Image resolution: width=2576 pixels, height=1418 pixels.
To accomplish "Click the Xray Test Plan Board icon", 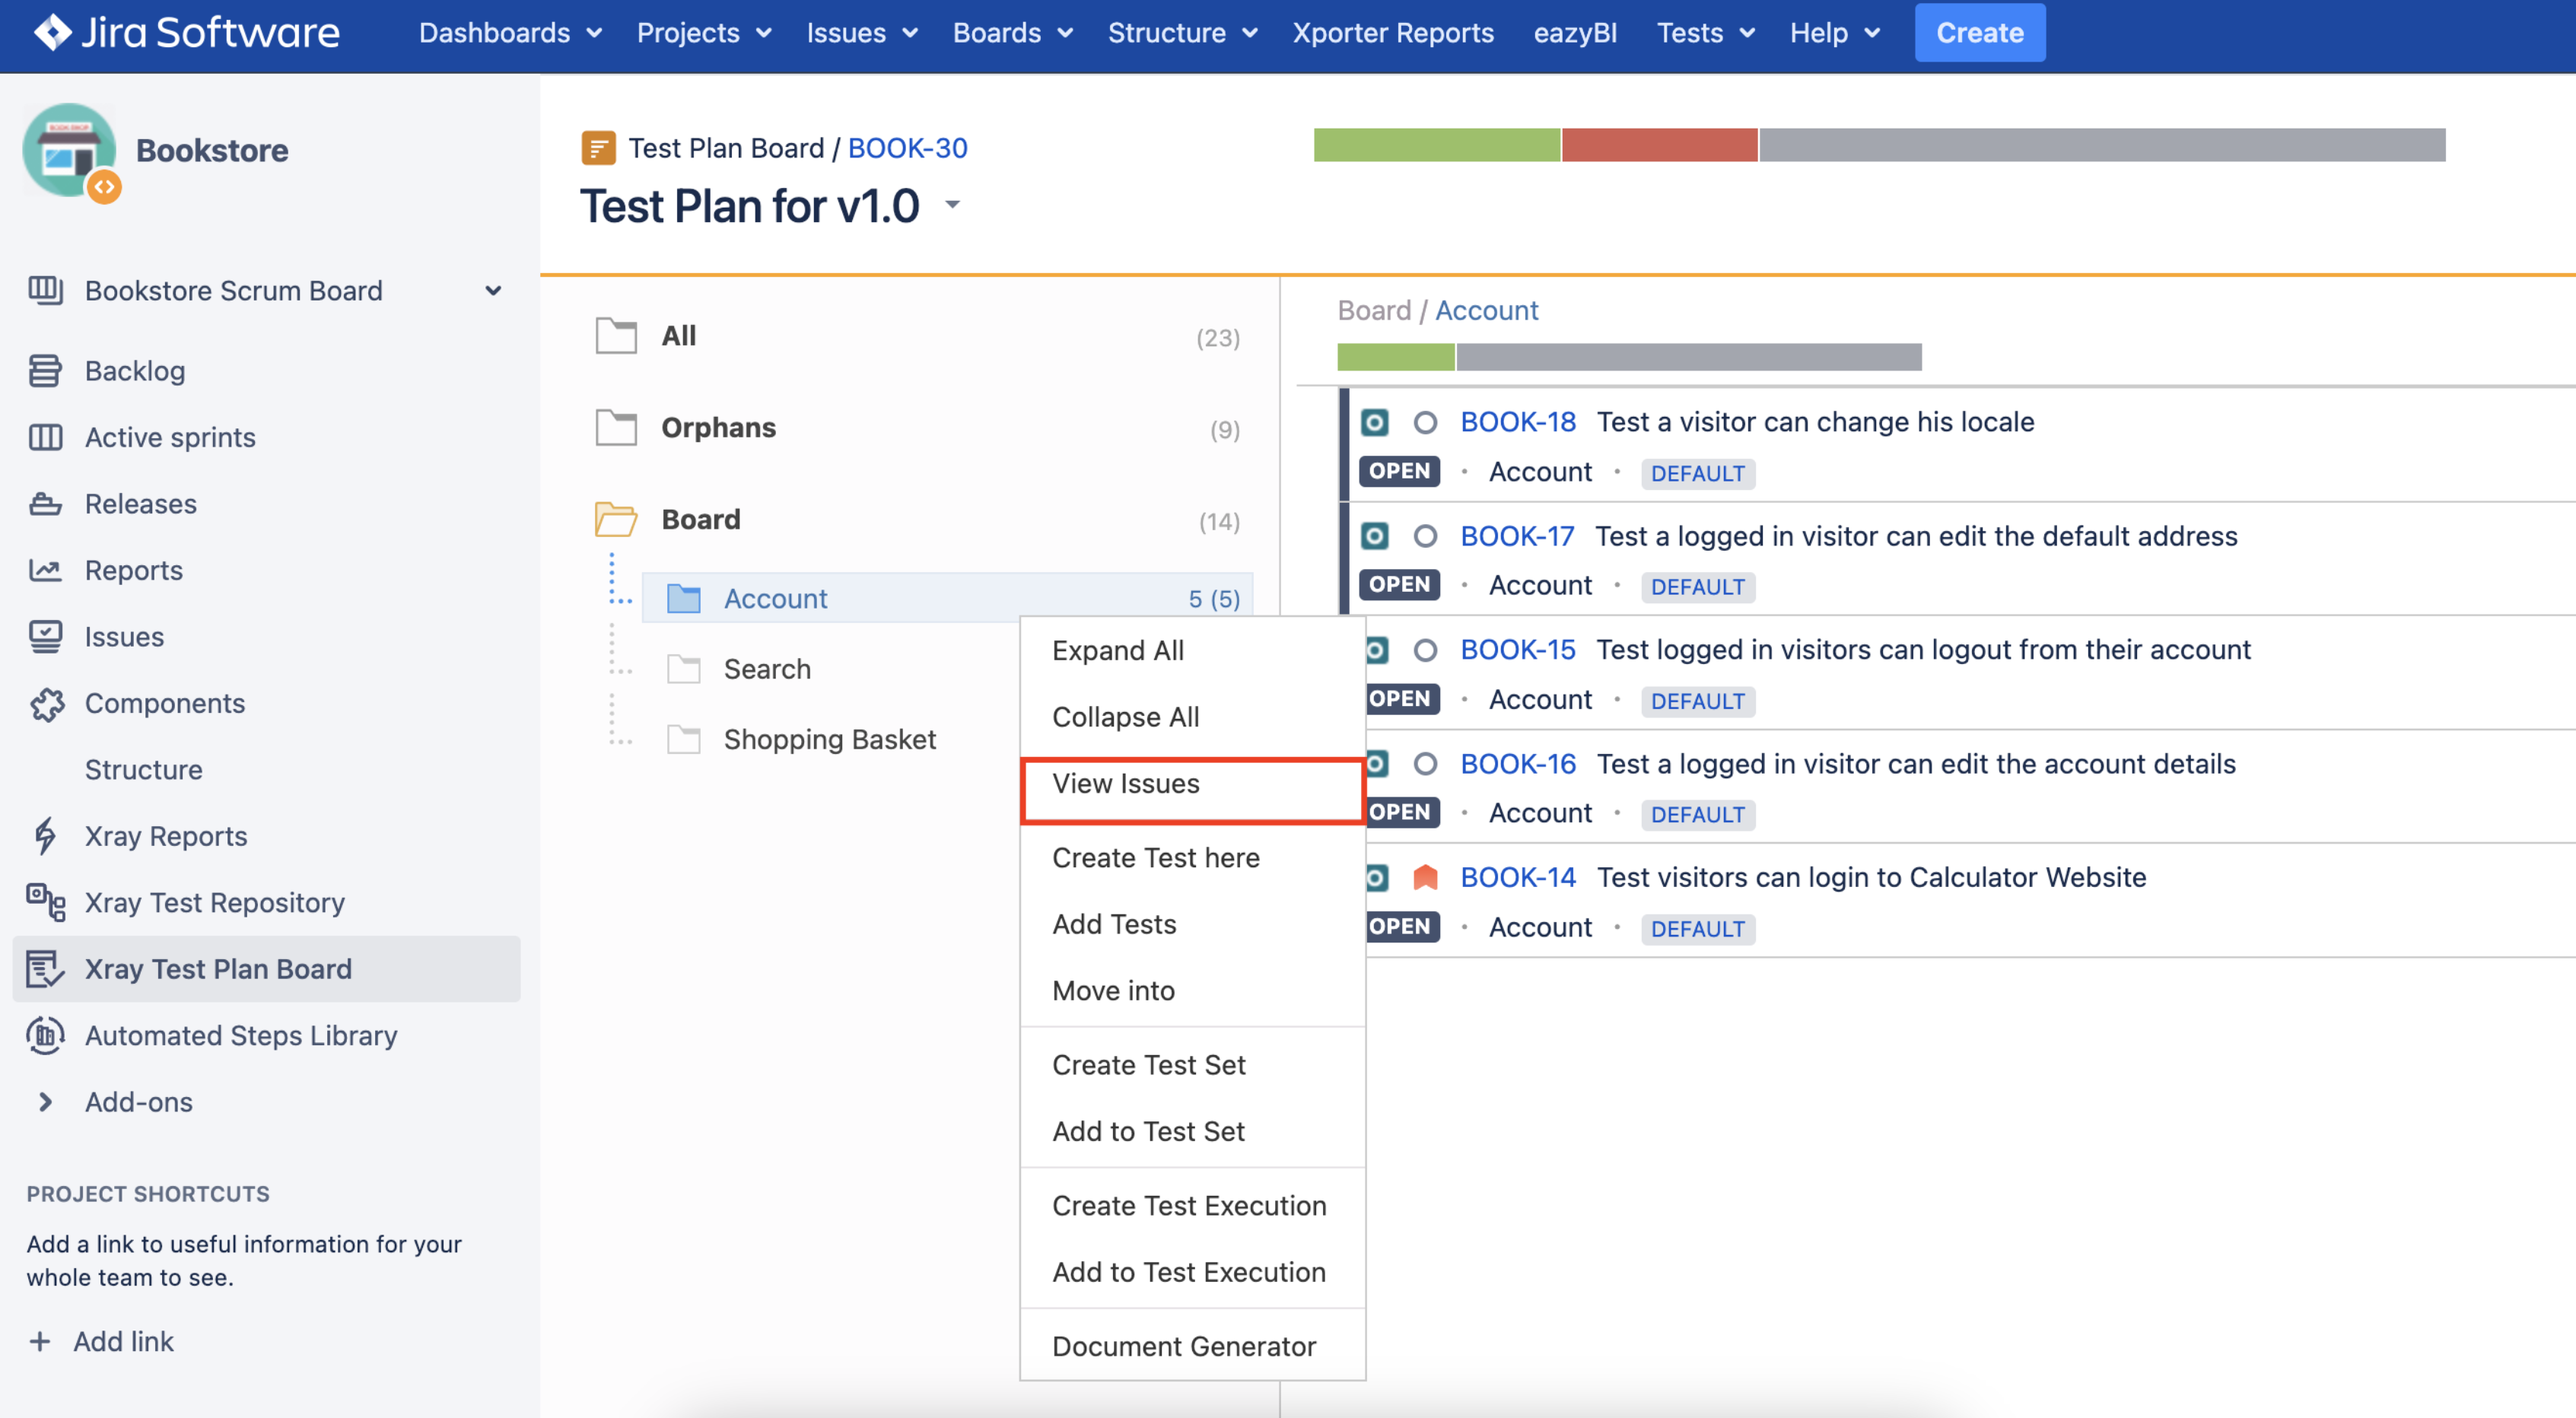I will [x=45, y=969].
